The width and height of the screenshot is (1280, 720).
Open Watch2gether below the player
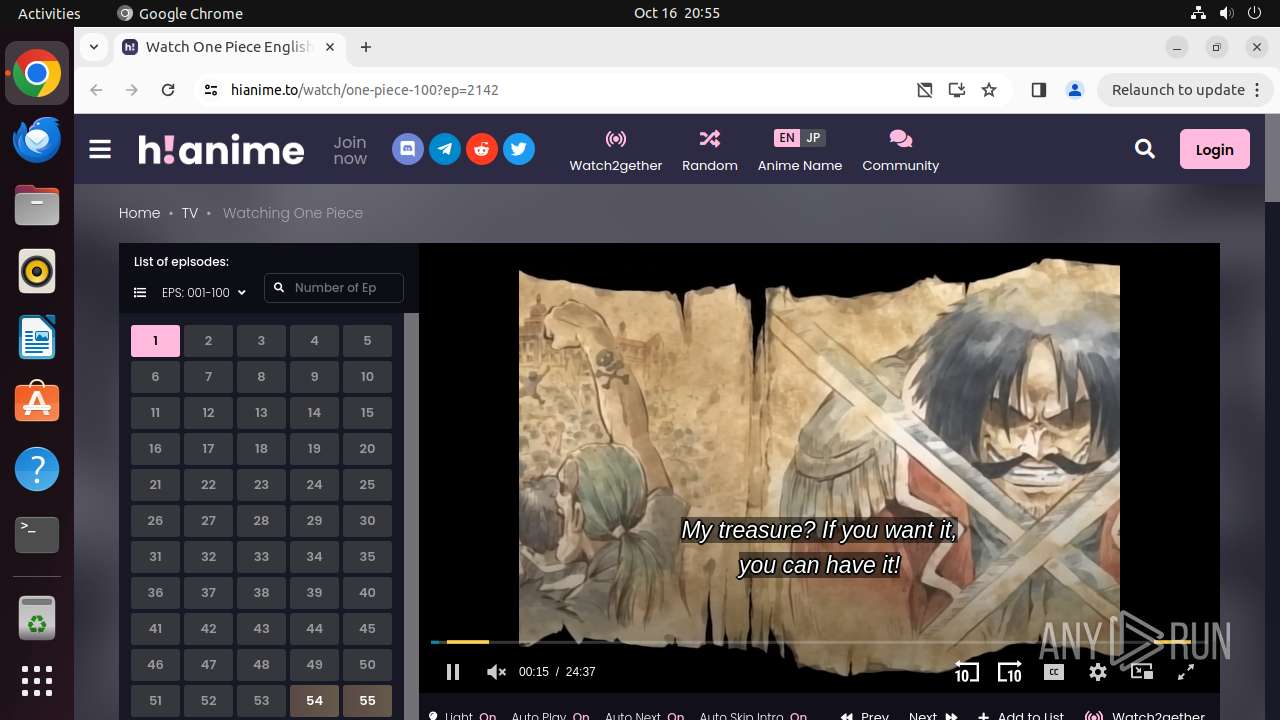click(1146, 716)
